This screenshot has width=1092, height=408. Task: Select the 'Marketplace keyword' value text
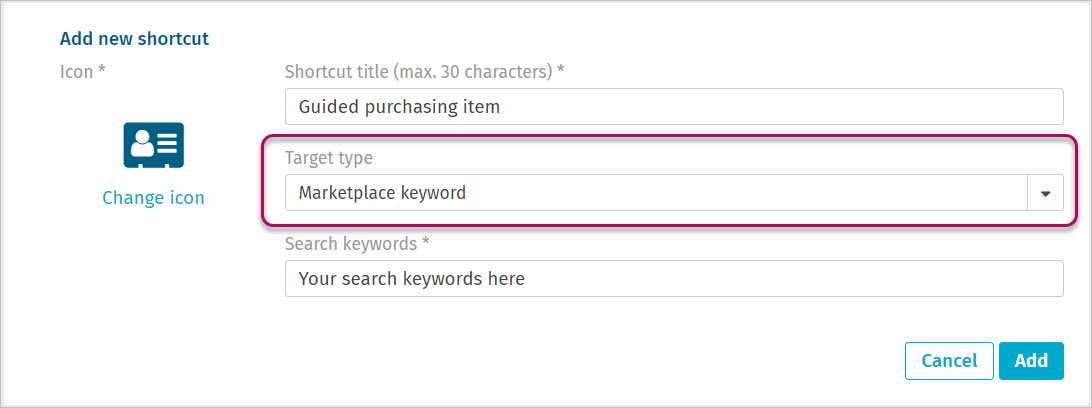[382, 193]
